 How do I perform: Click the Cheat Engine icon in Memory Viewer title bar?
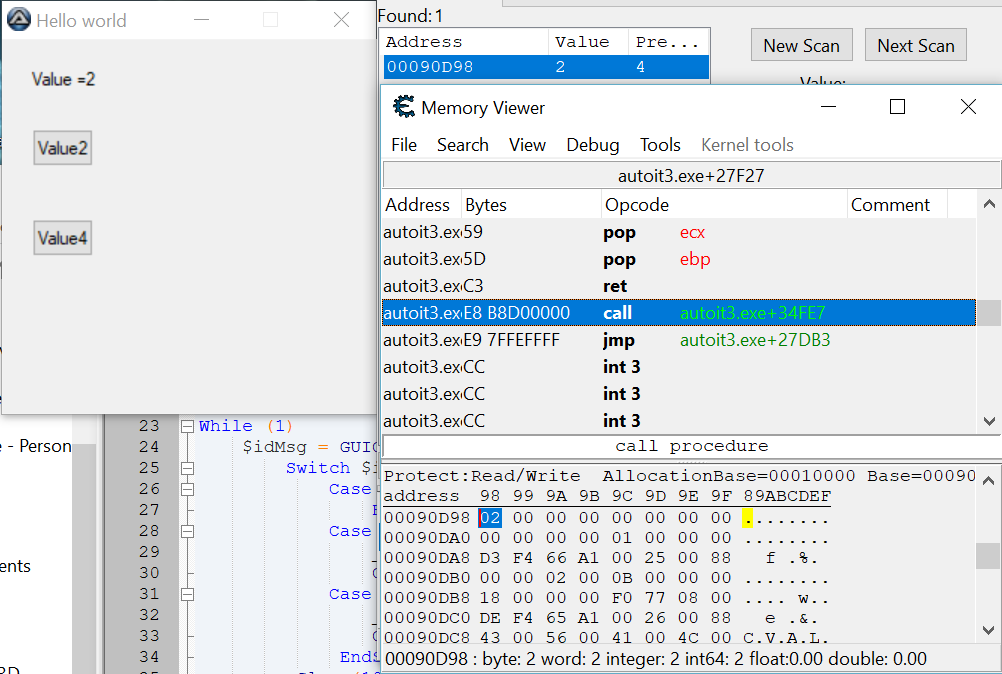coord(404,107)
